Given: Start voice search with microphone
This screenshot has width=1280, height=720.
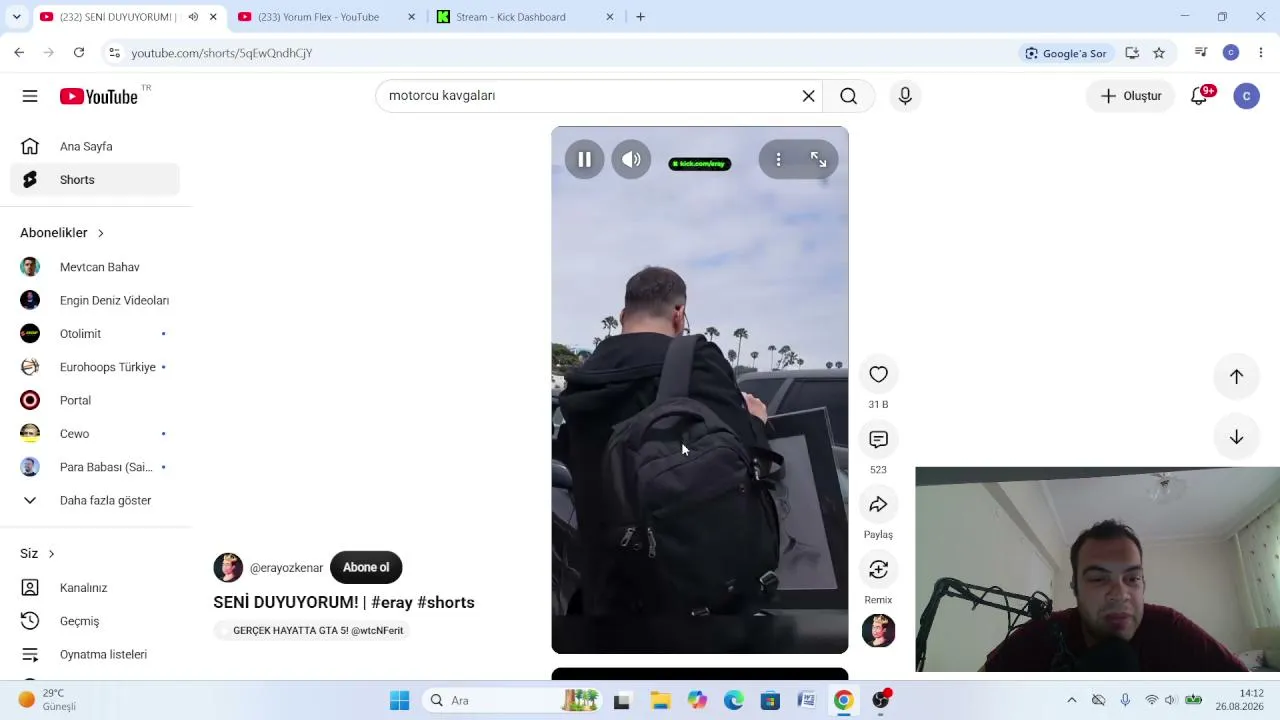Looking at the screenshot, I should pyautogui.click(x=905, y=96).
